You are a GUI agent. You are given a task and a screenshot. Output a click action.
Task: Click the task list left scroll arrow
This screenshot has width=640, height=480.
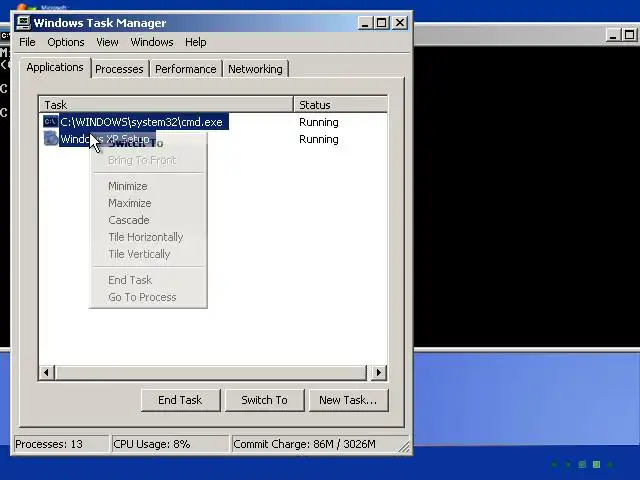point(47,372)
